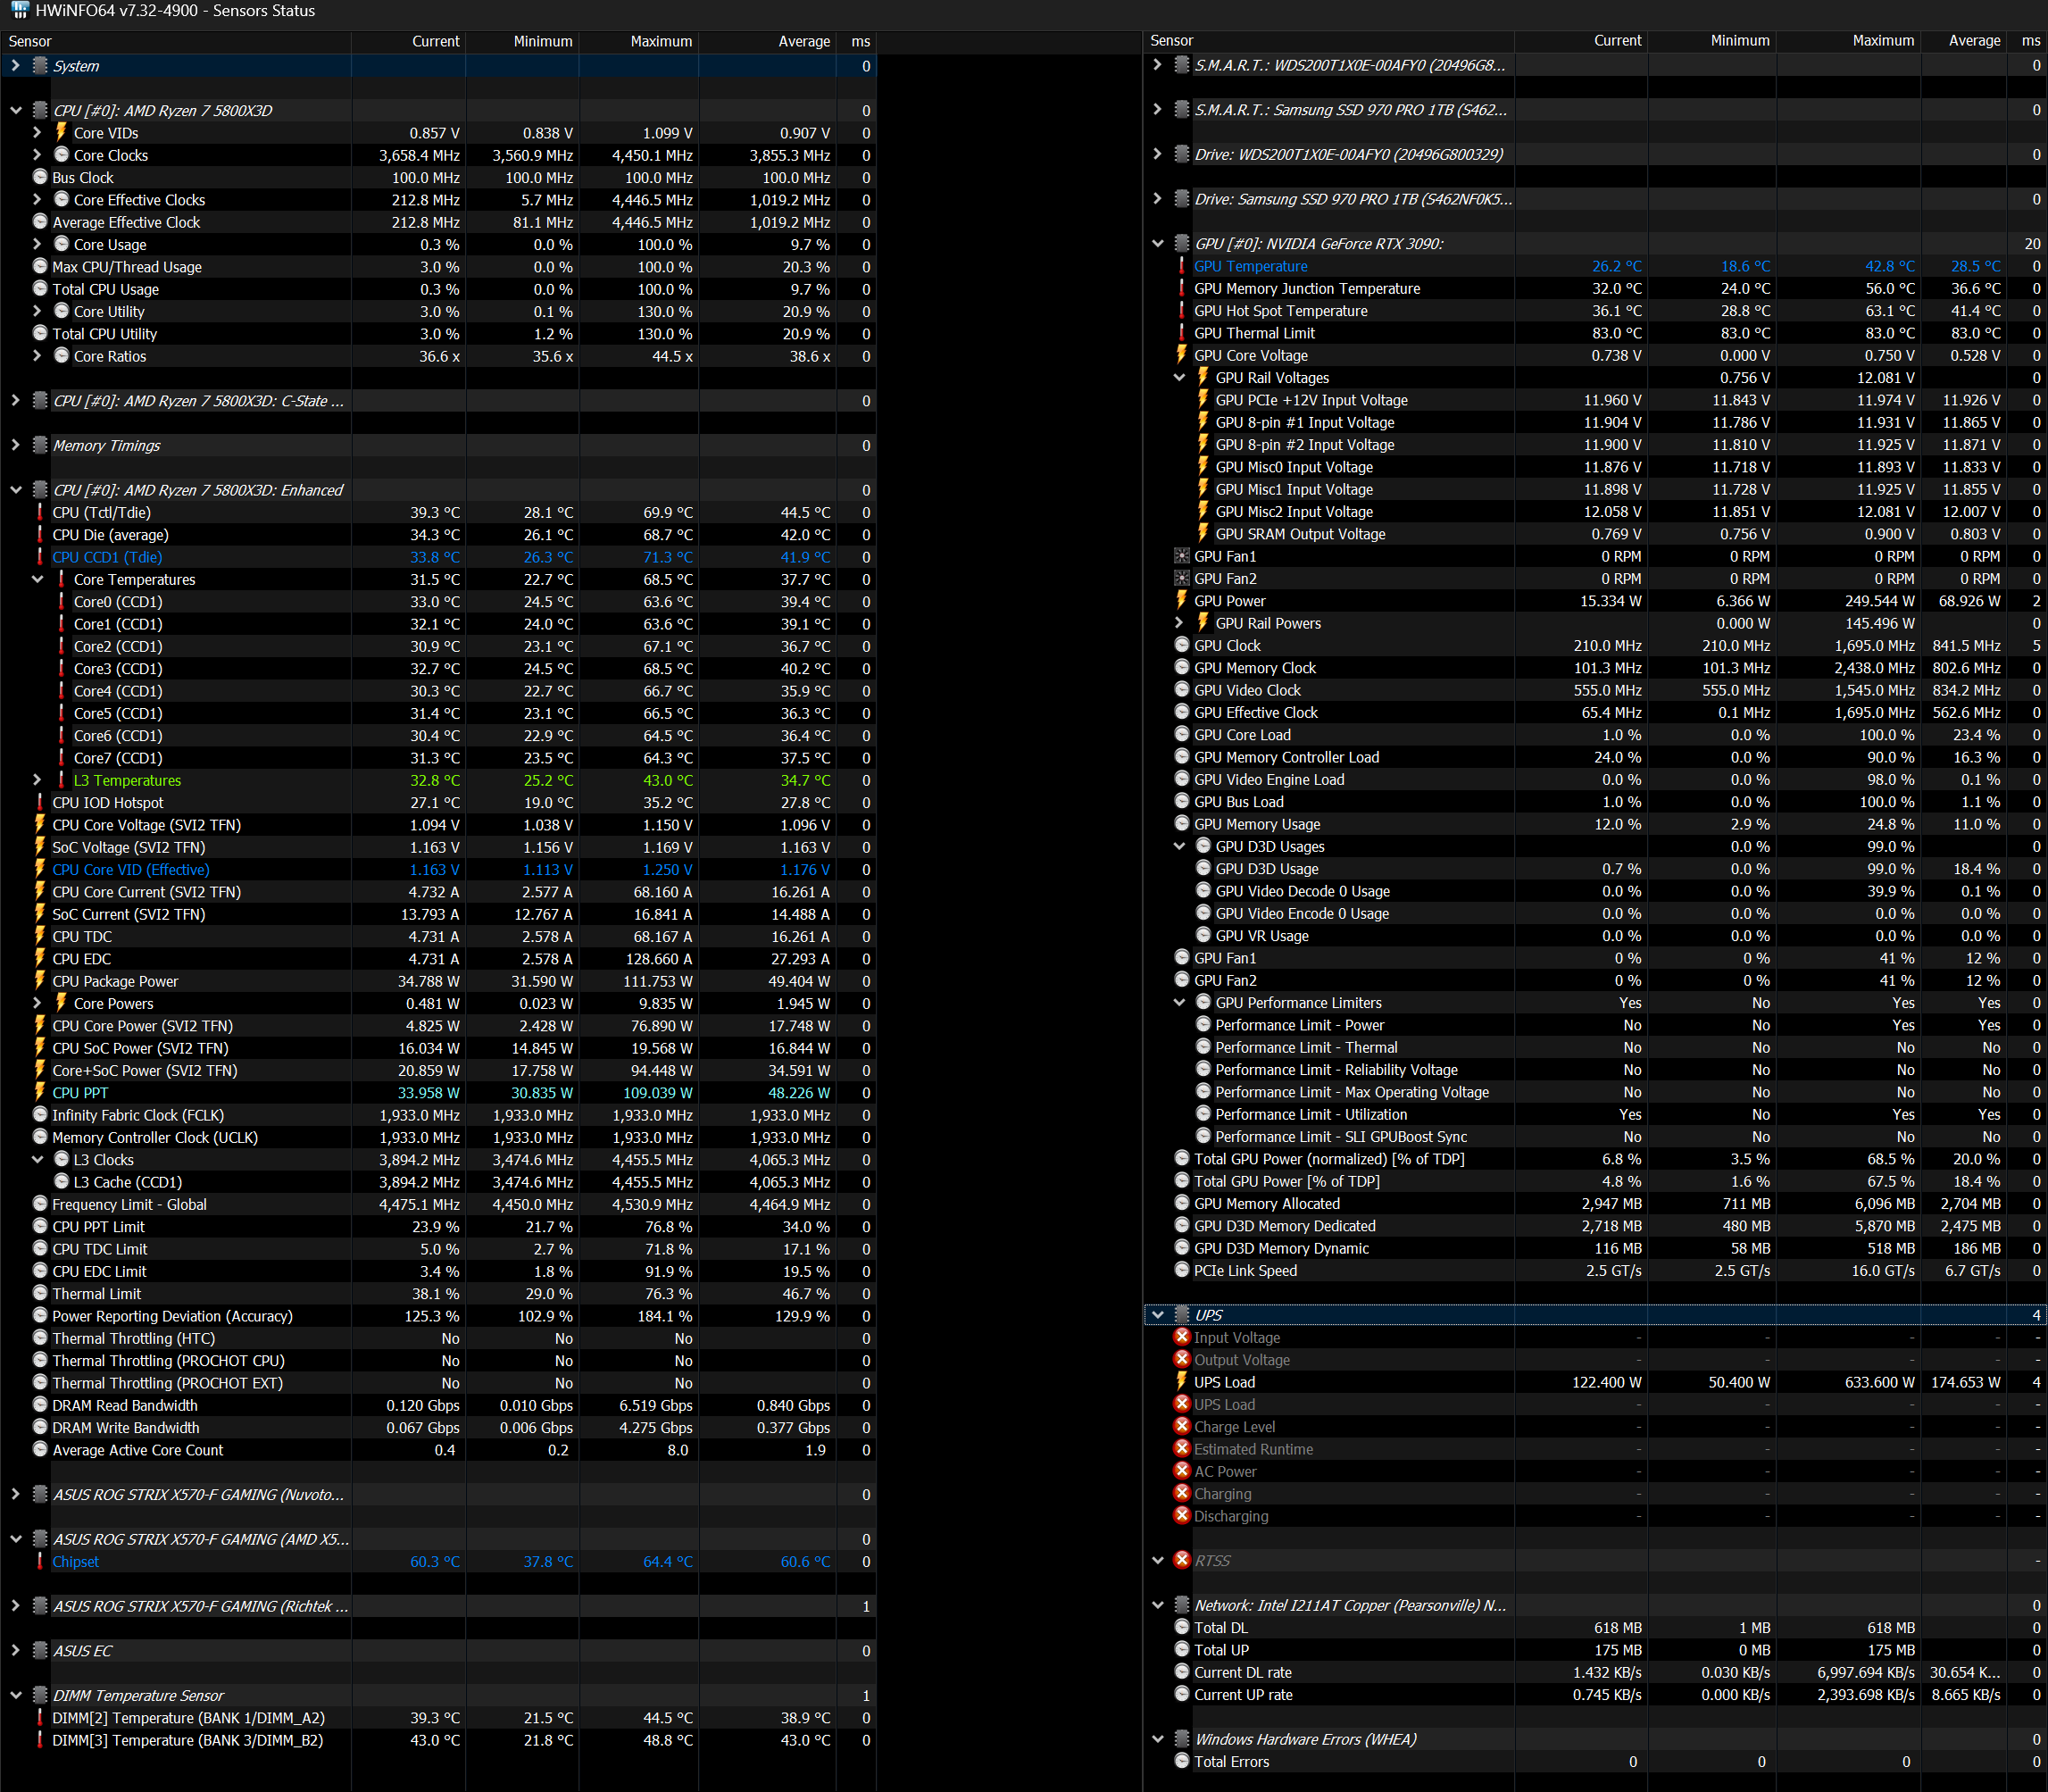Viewport: 2048px width, 1792px height.
Task: Collapse GPU Performance Limiters subtree
Action: point(1179,1003)
